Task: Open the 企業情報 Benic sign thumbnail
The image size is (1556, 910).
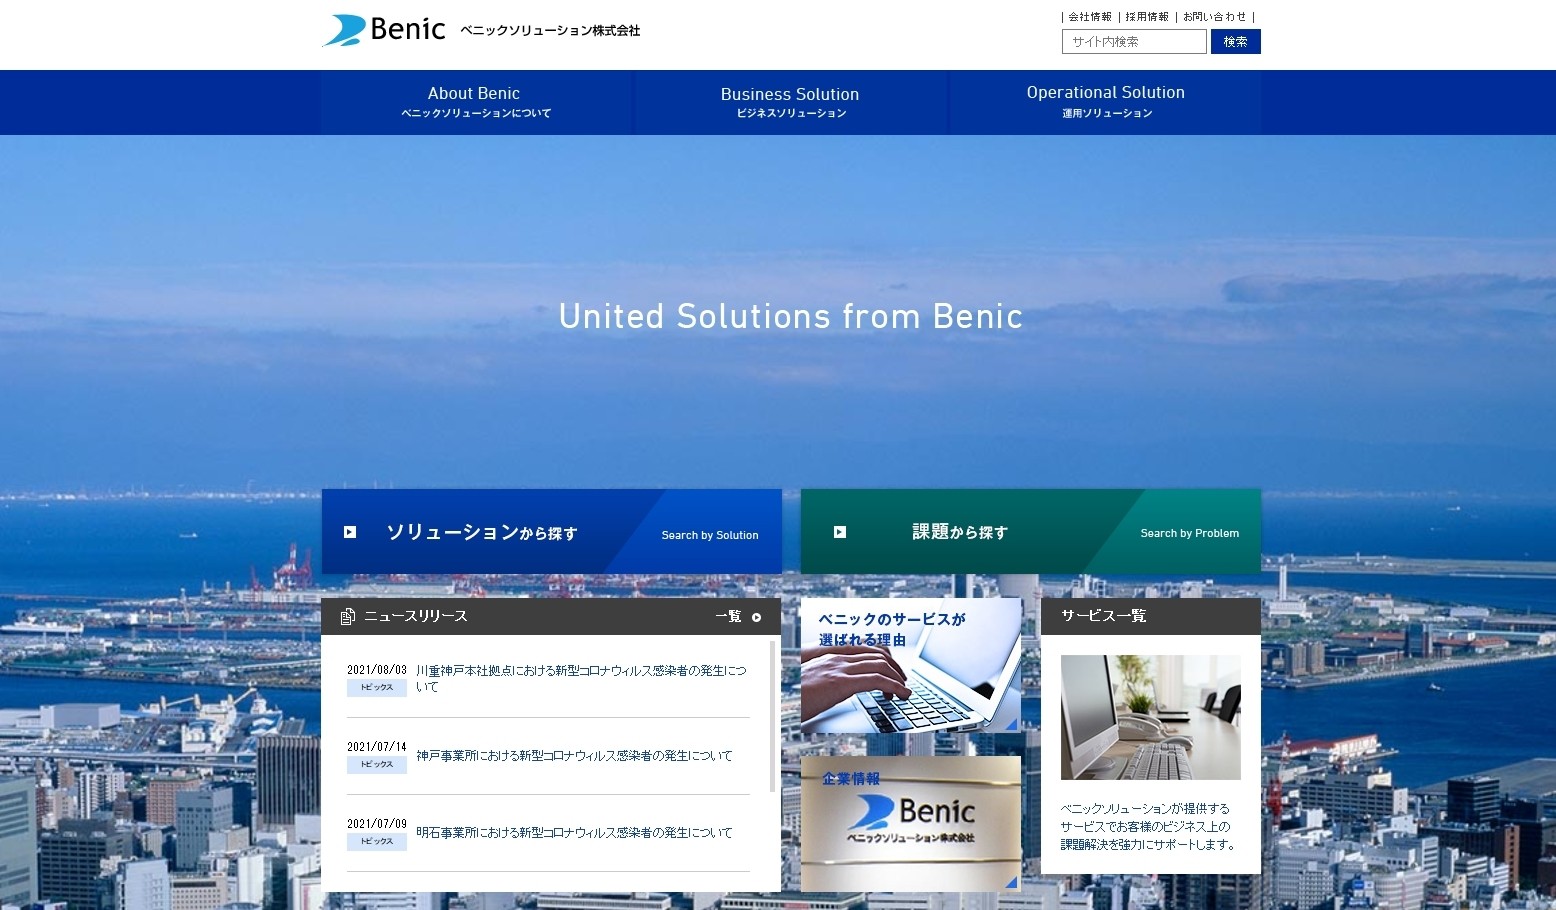Action: pyautogui.click(x=910, y=823)
